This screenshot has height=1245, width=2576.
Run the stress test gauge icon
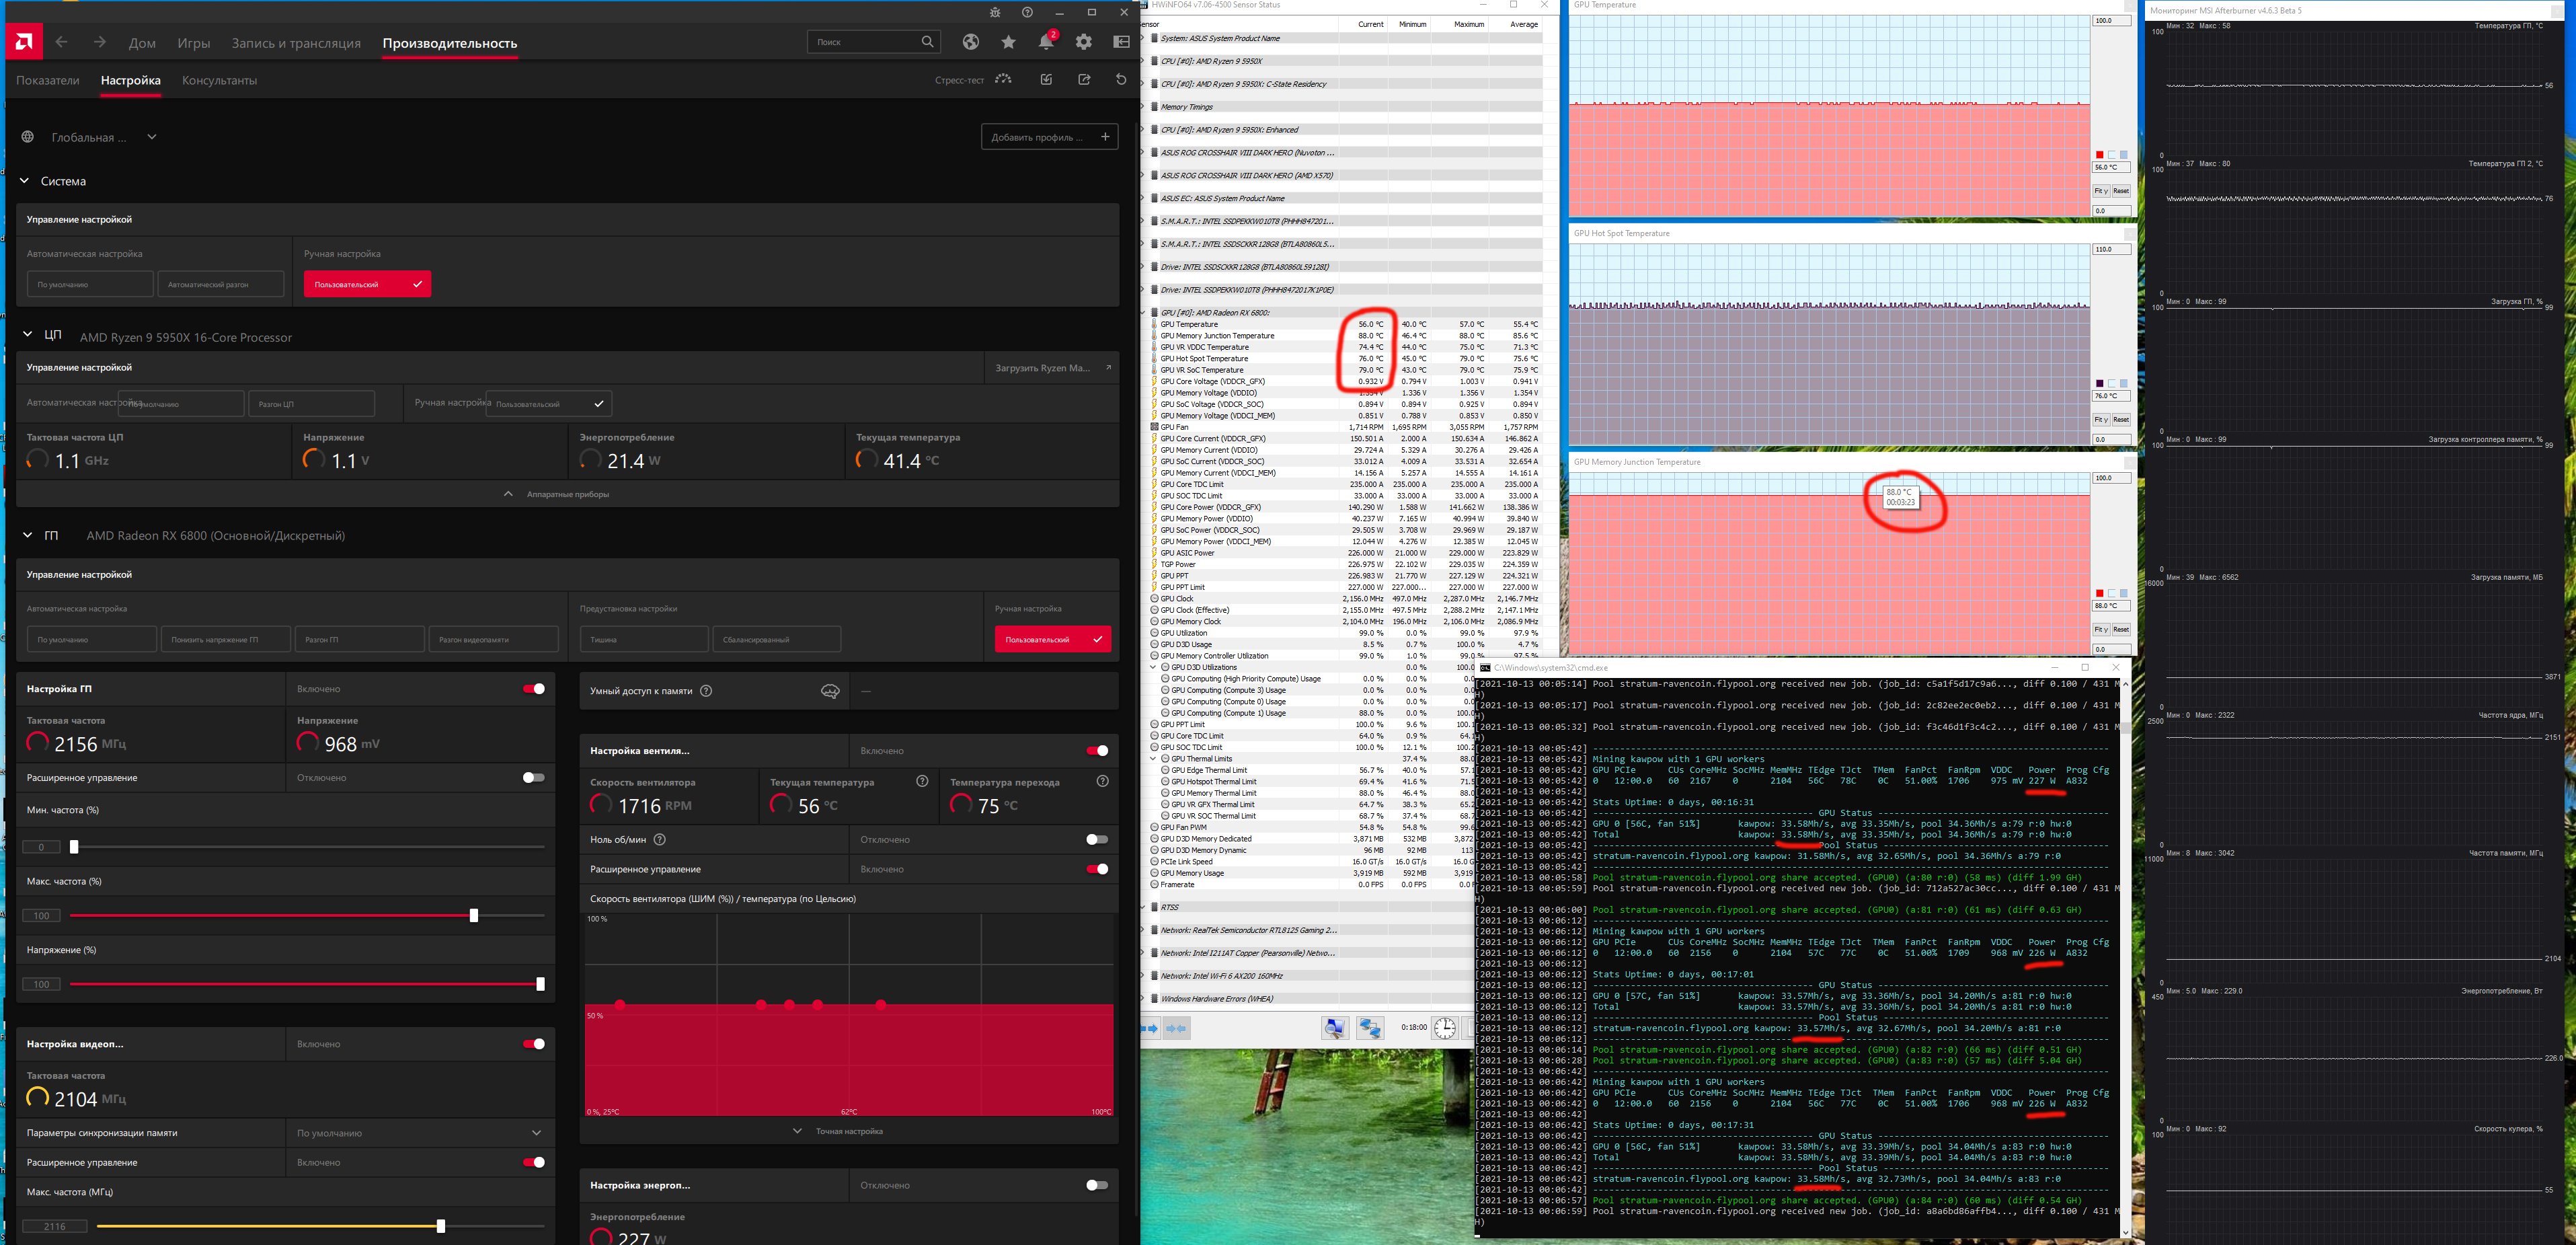pos(1003,80)
